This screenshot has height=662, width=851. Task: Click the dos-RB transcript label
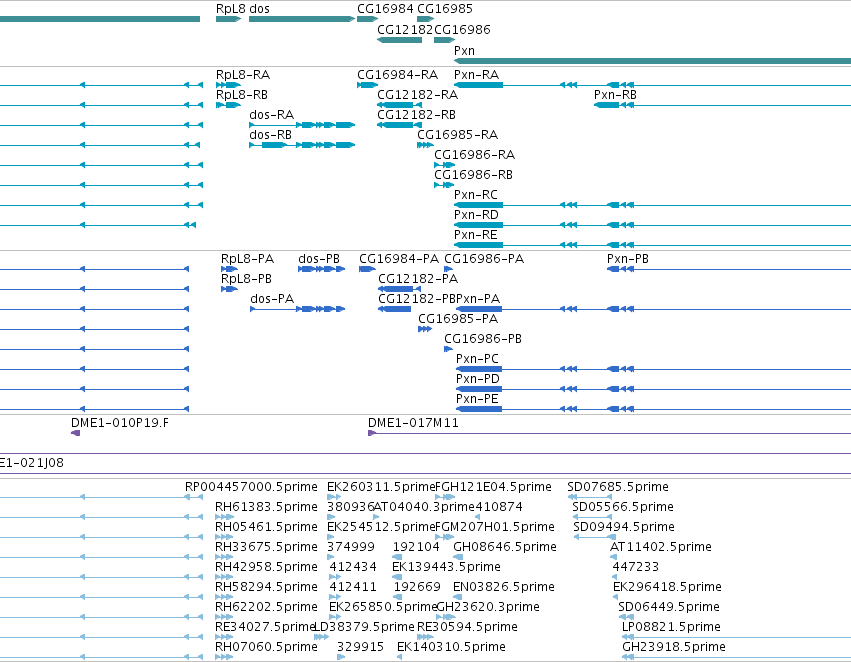pos(270,135)
